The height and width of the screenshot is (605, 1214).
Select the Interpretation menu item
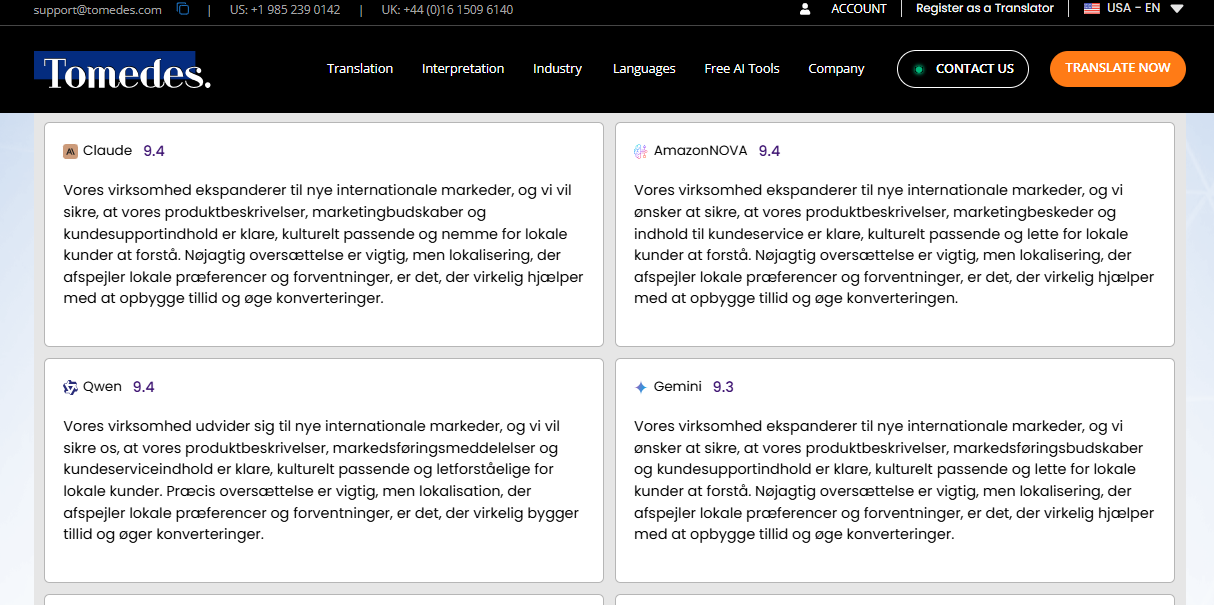tap(463, 69)
